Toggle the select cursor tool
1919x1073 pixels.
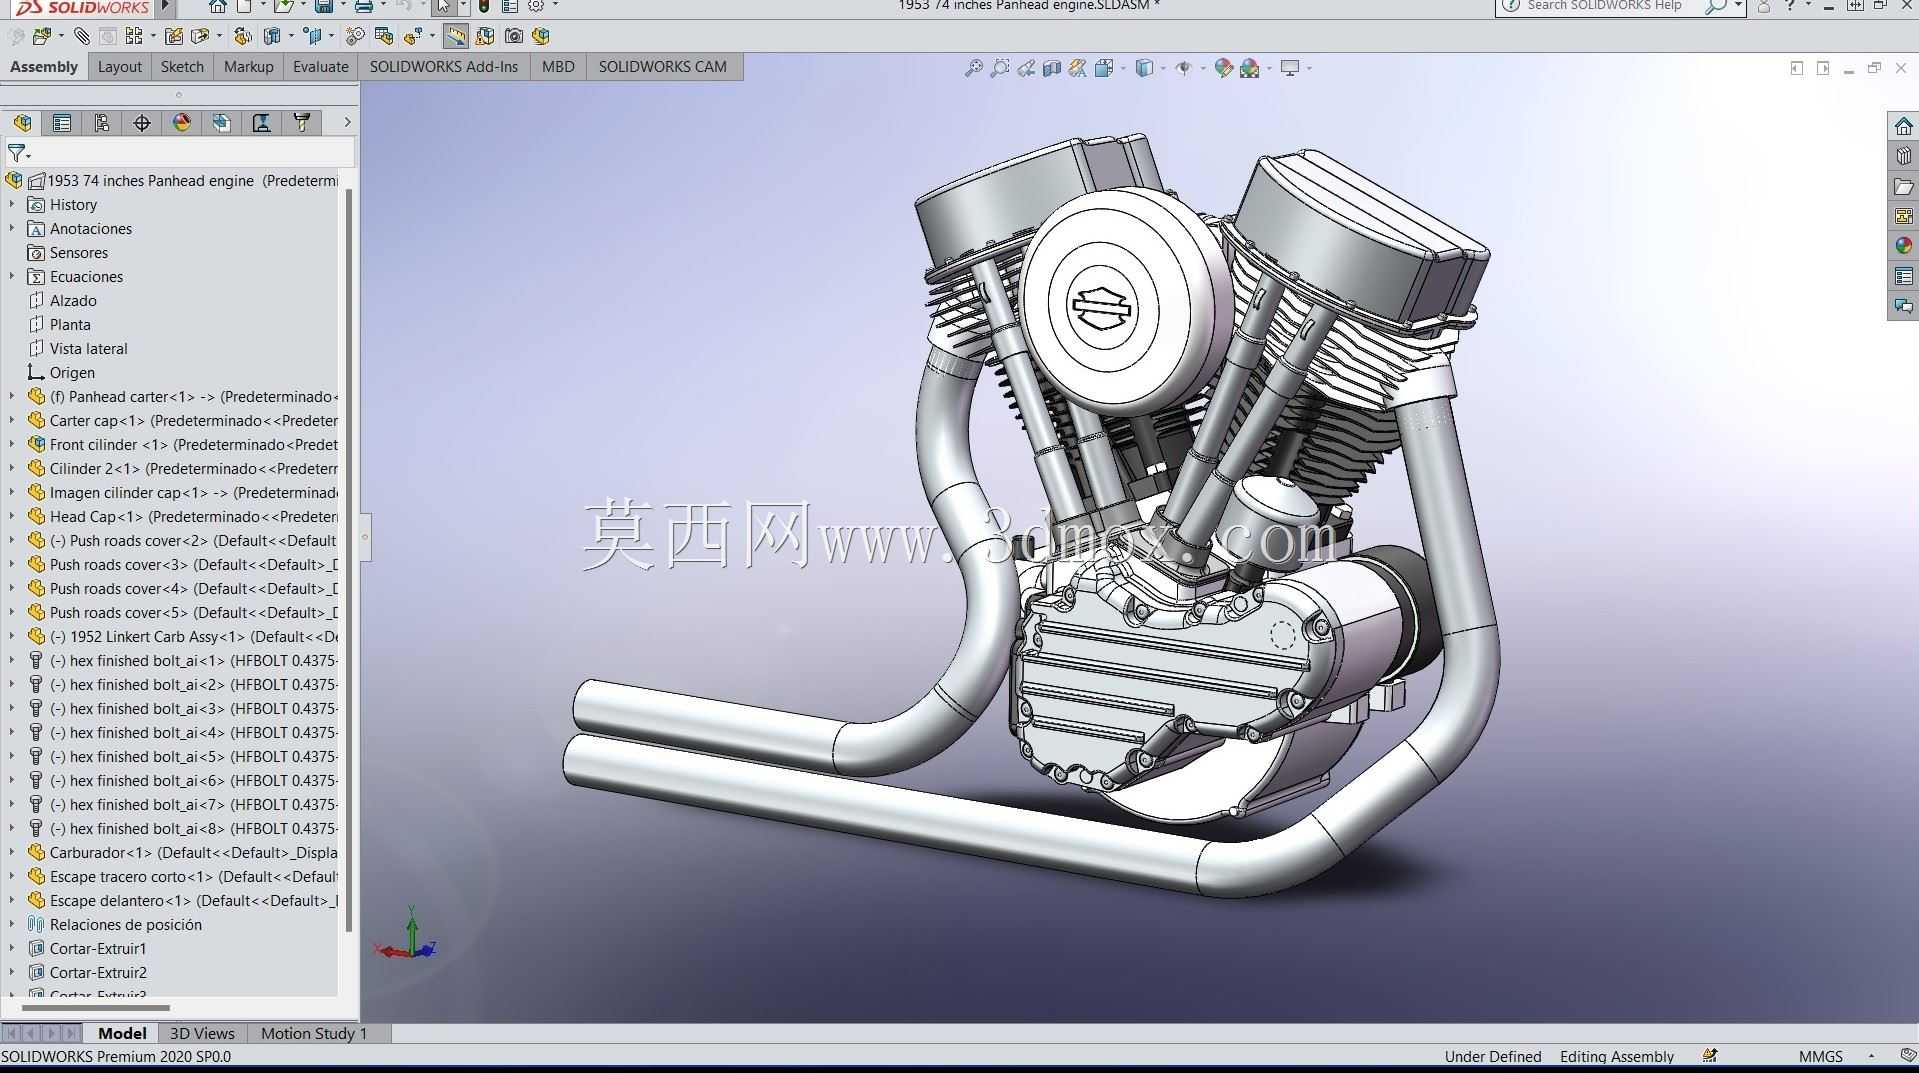tap(444, 6)
